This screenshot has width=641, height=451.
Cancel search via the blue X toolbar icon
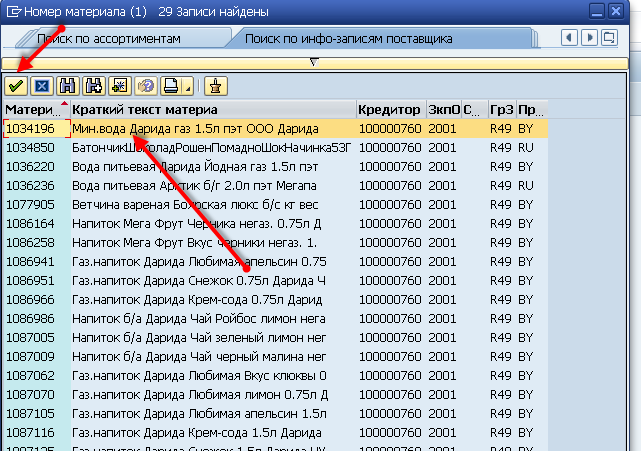42,86
